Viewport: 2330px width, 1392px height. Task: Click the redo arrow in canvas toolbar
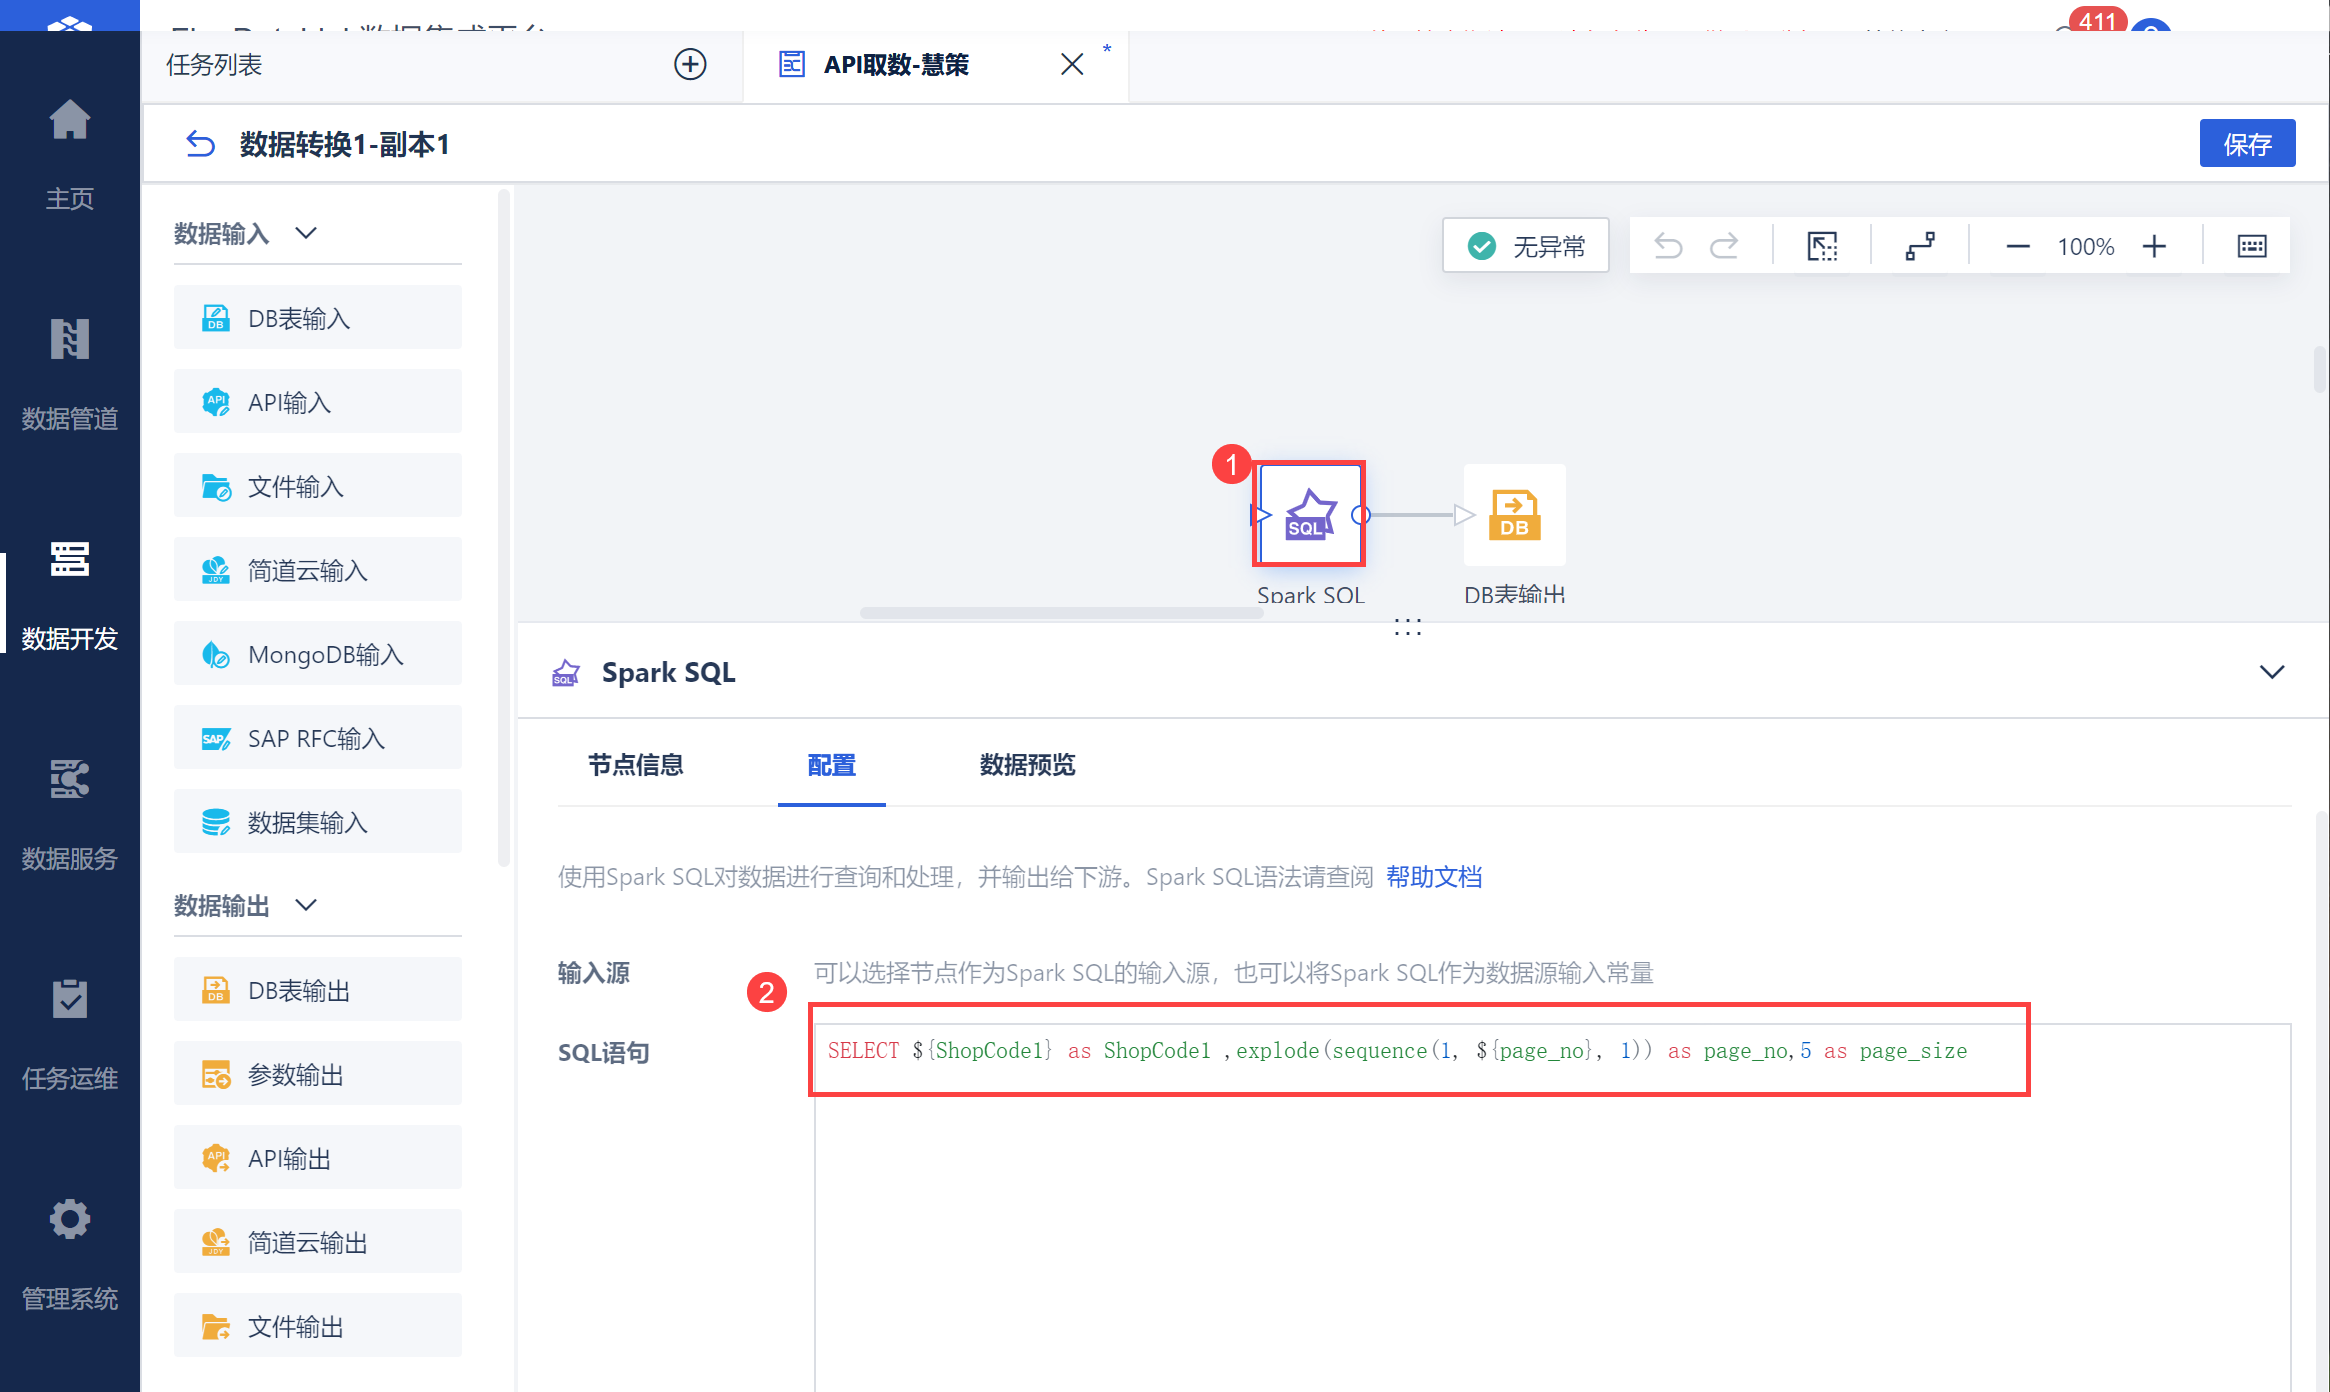click(x=1724, y=246)
